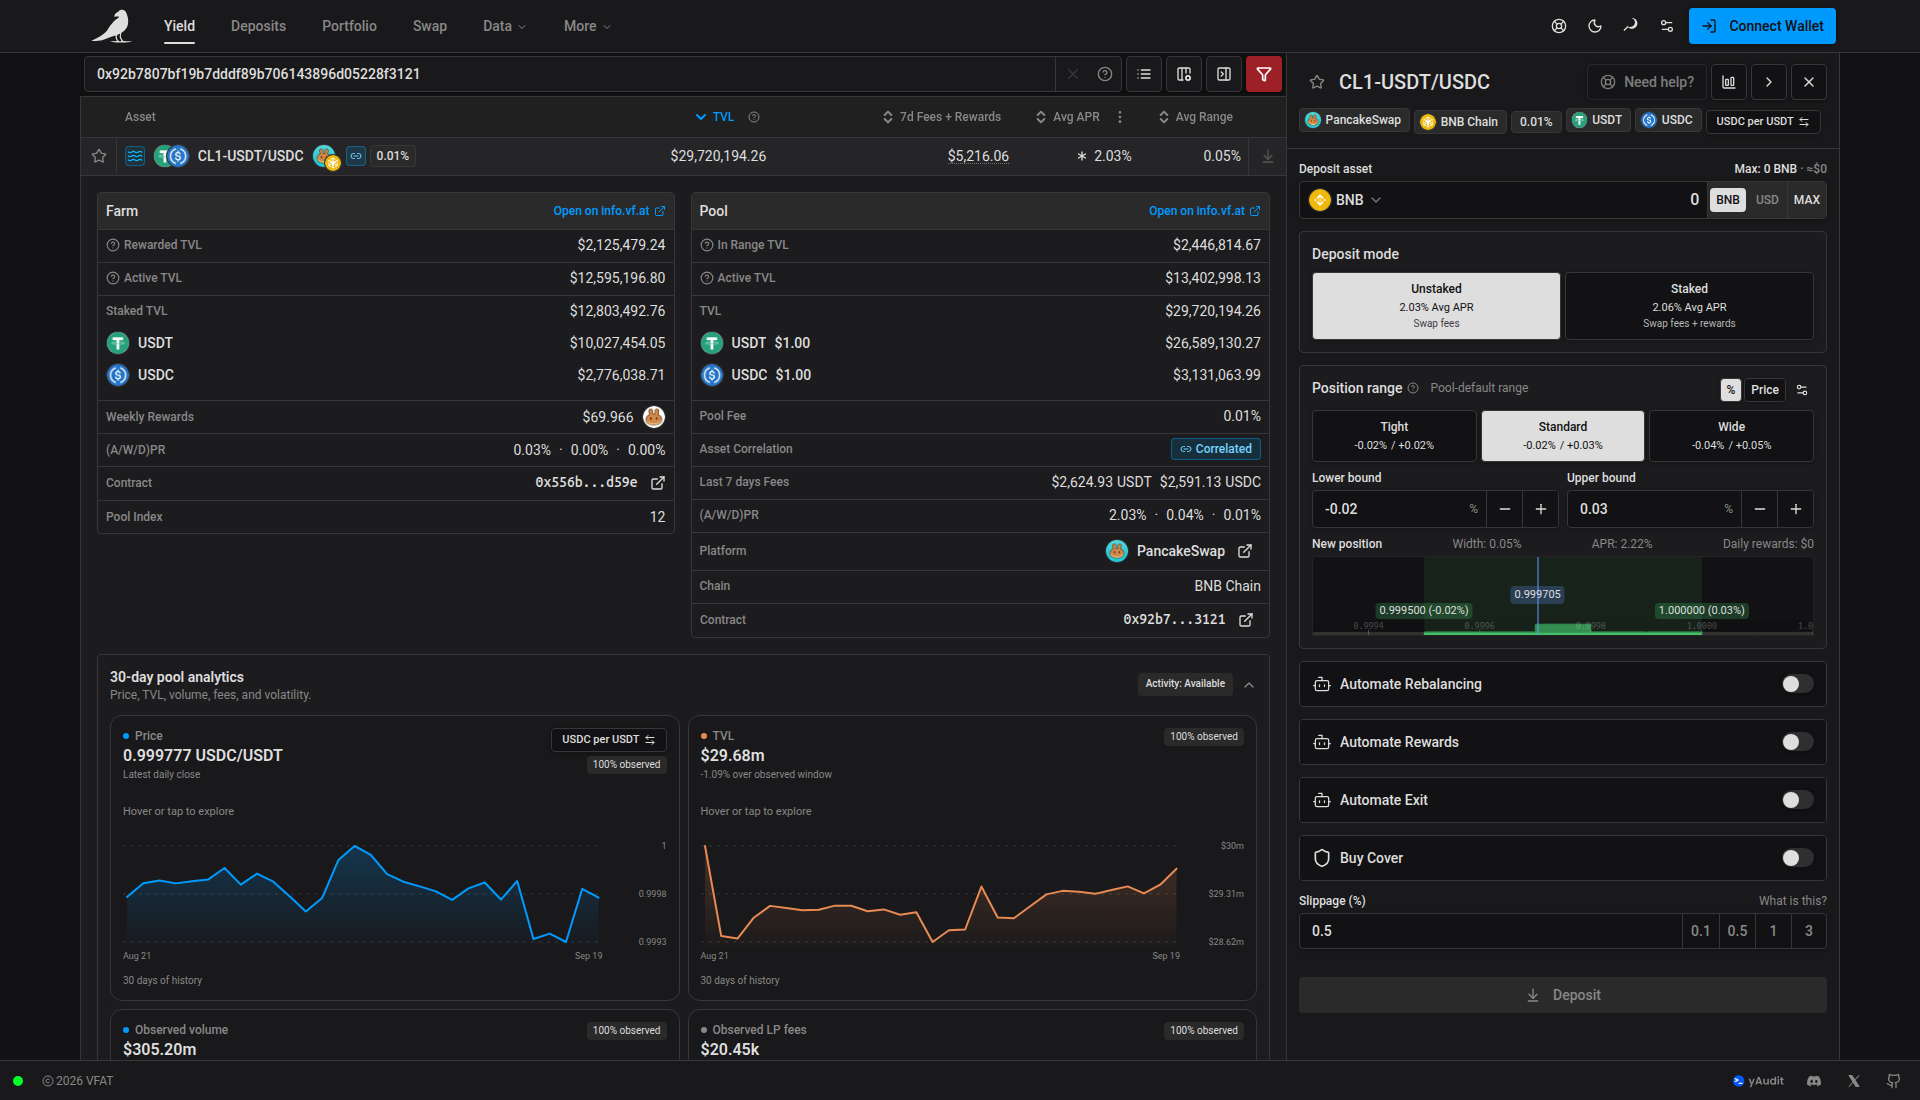Open X (Twitter) icon in footer
The image size is (1920, 1100).
(x=1854, y=1081)
